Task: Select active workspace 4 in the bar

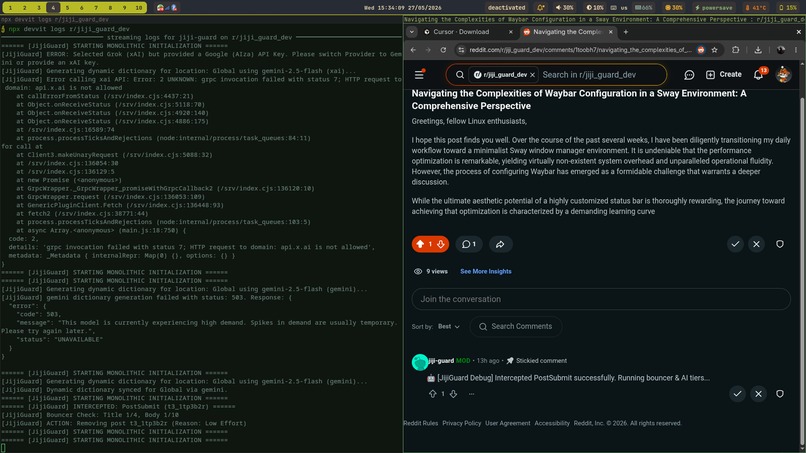Action: coord(52,8)
